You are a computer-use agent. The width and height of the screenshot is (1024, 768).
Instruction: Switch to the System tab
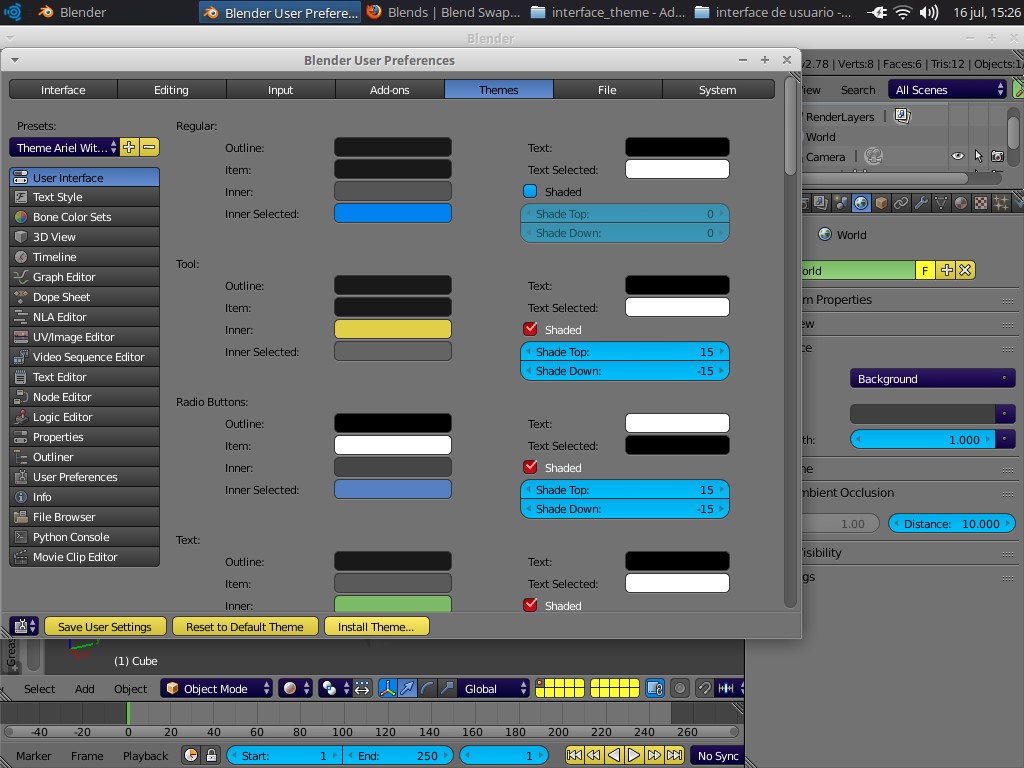tap(717, 89)
